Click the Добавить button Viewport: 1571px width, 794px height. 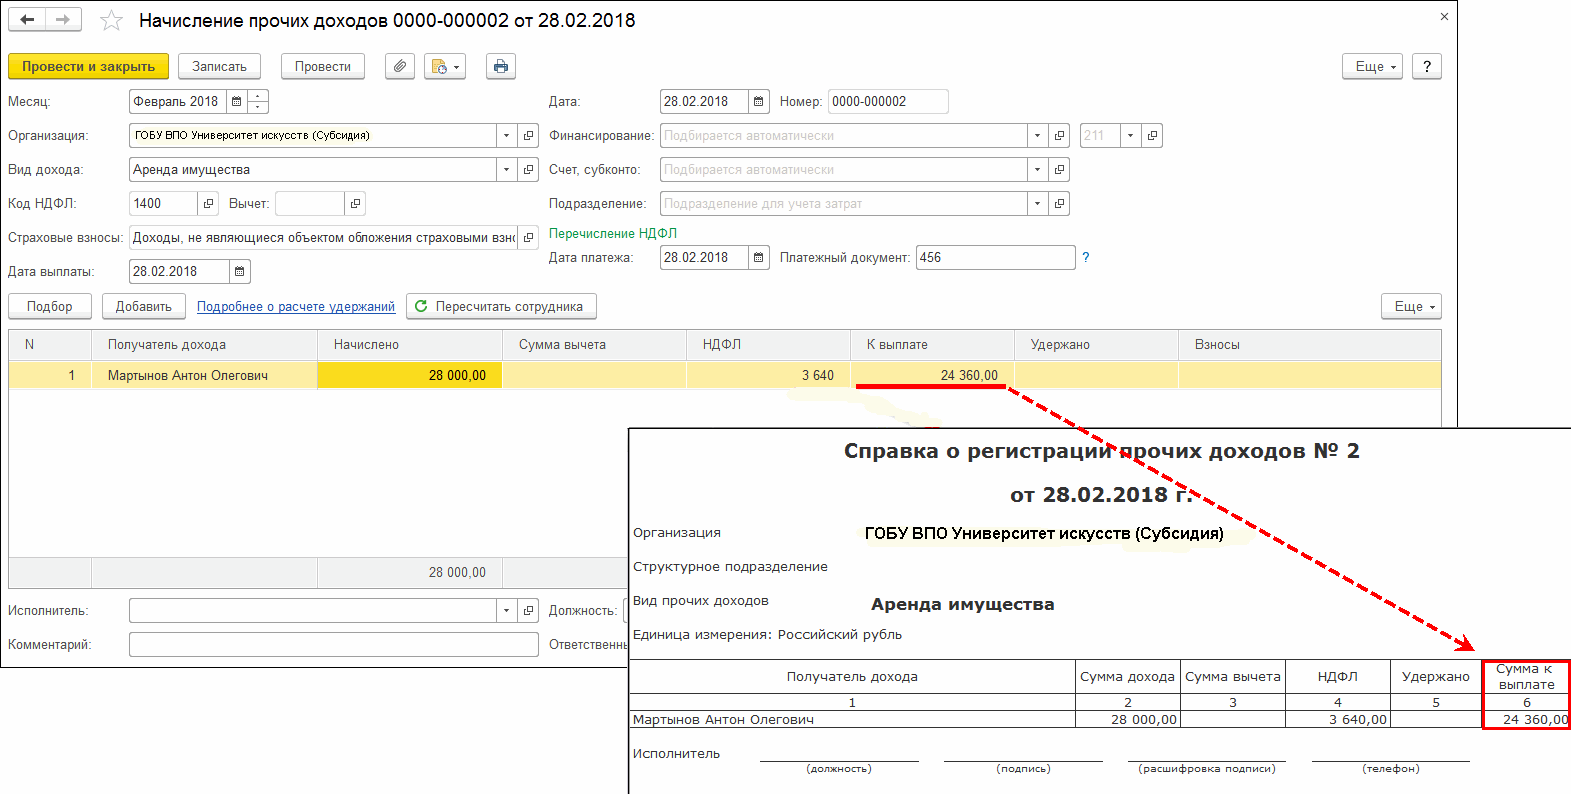click(144, 307)
